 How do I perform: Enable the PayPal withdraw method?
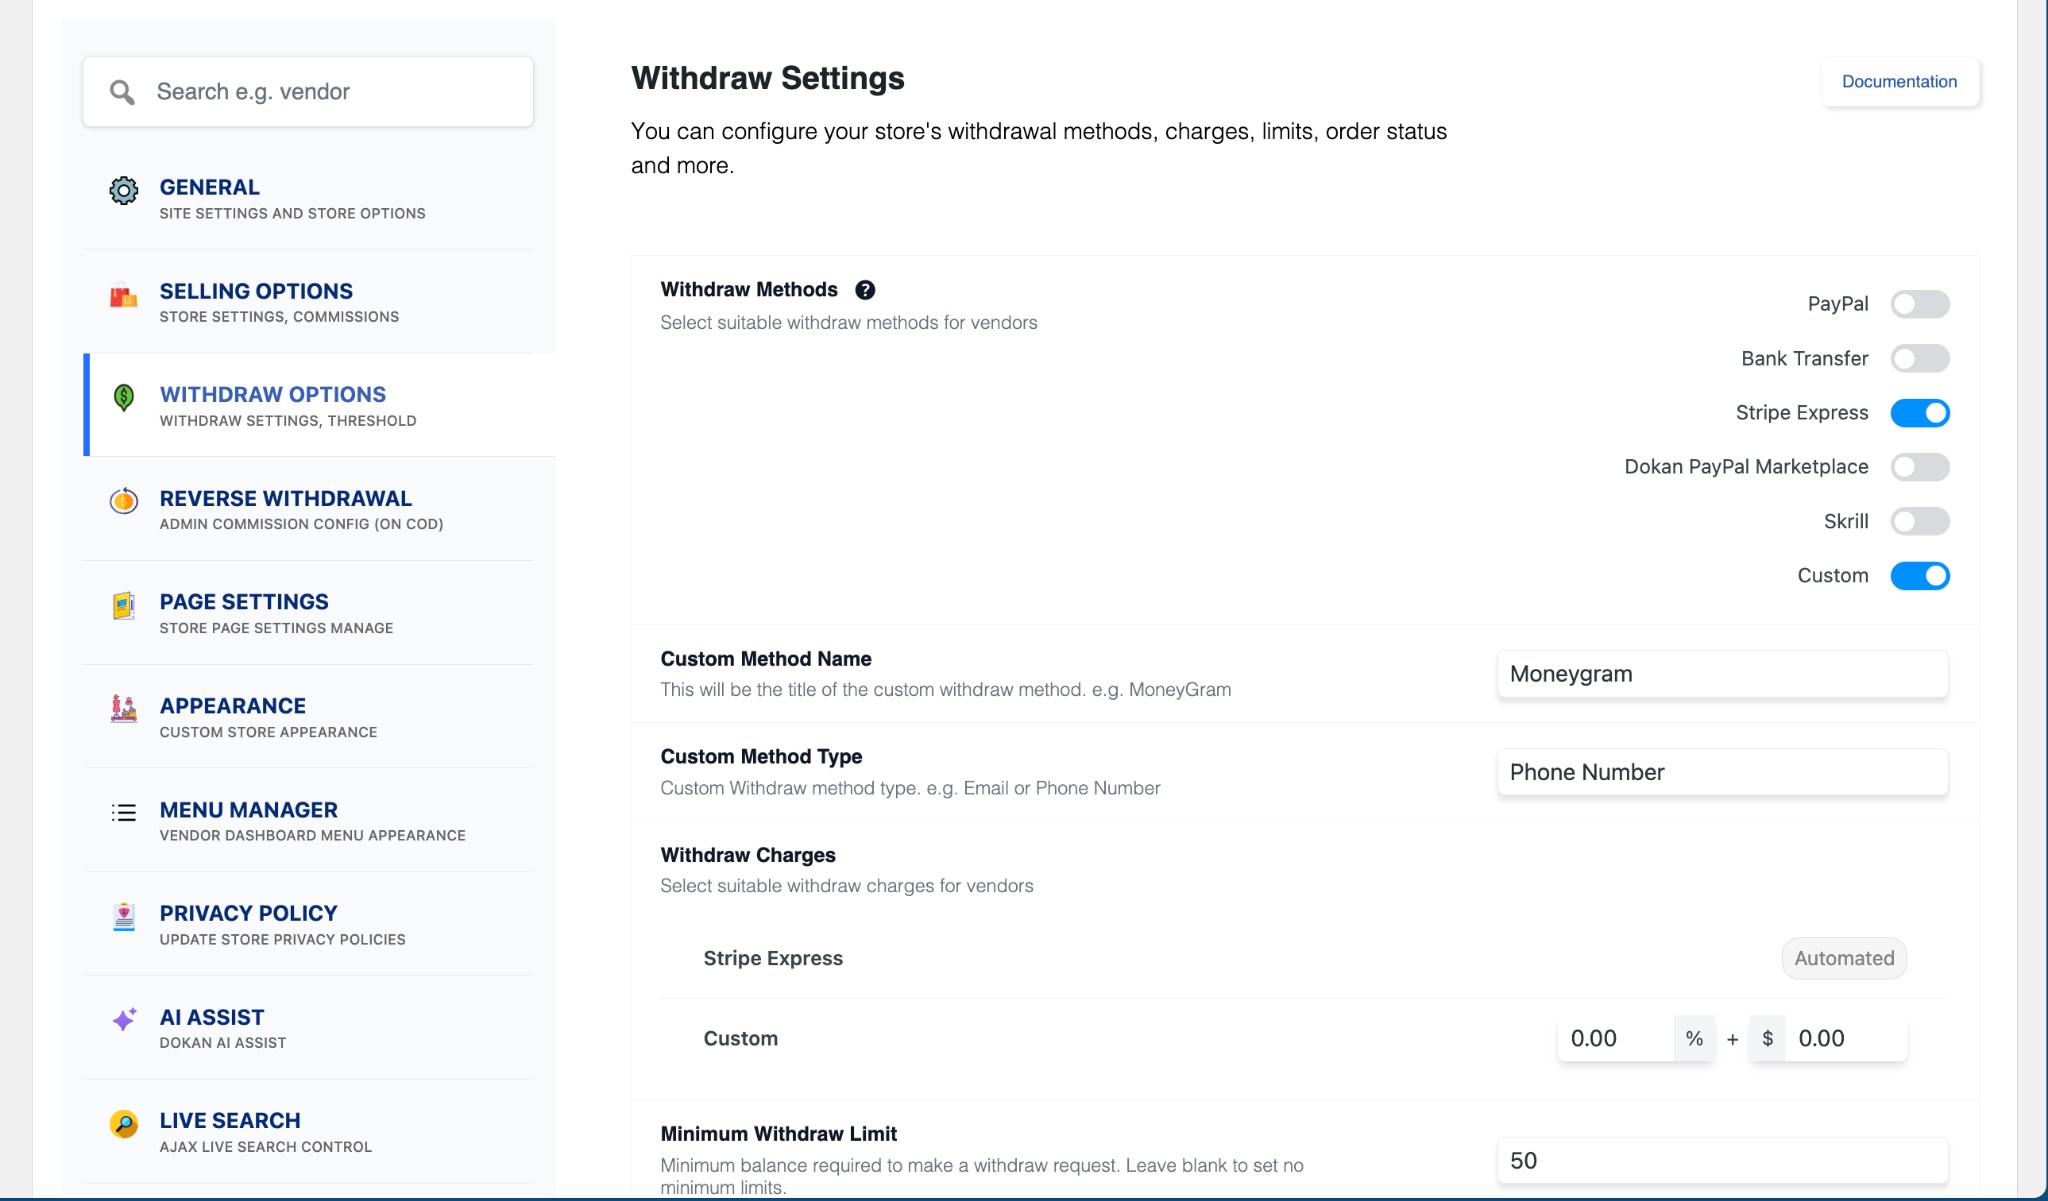point(1920,304)
